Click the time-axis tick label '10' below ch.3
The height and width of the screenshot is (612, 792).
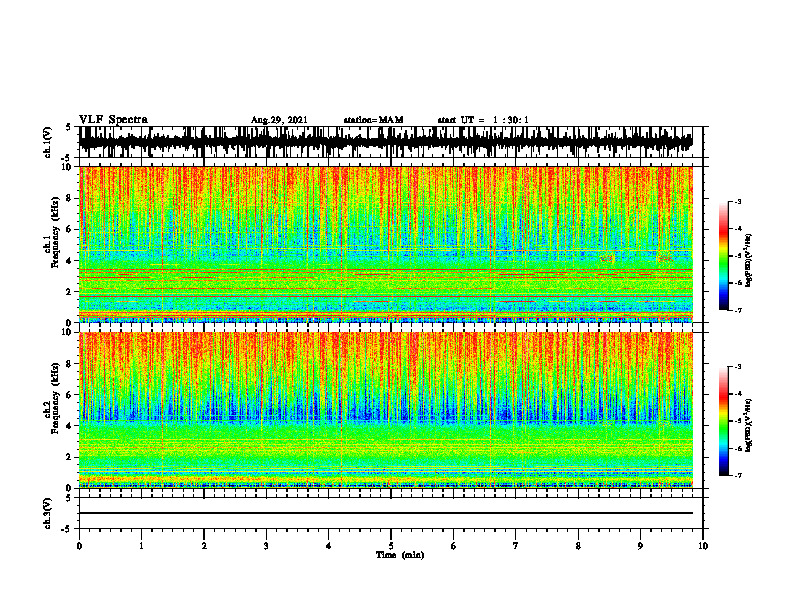(703, 546)
